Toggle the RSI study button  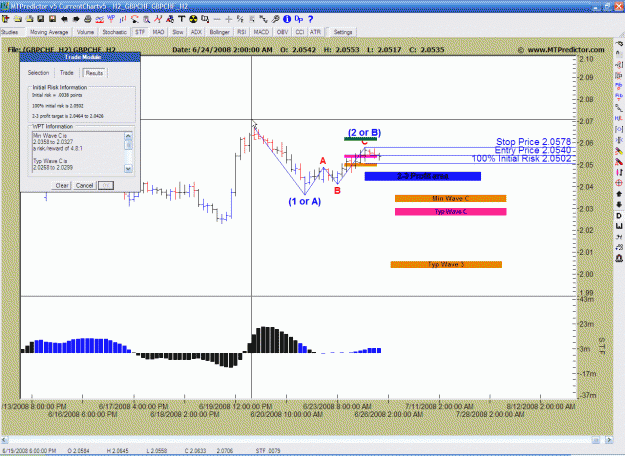tap(242, 32)
